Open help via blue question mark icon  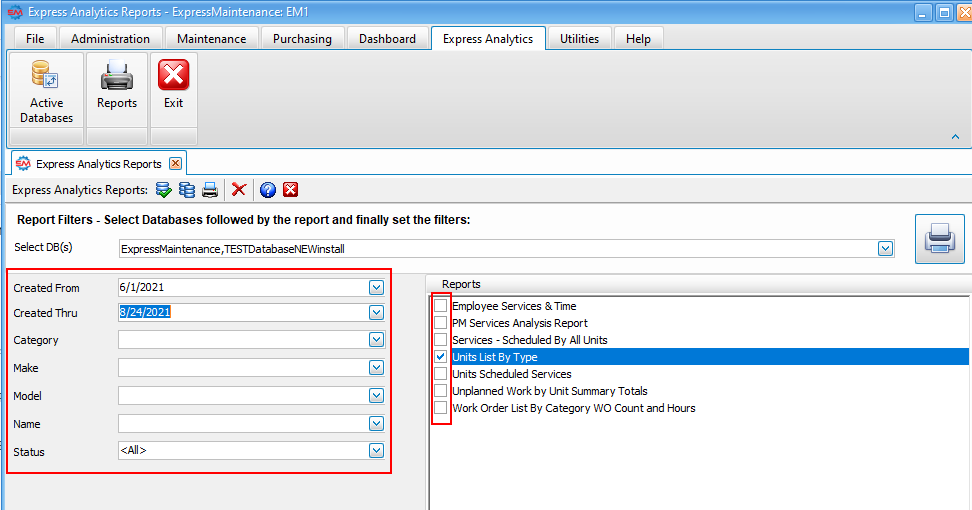[x=268, y=190]
